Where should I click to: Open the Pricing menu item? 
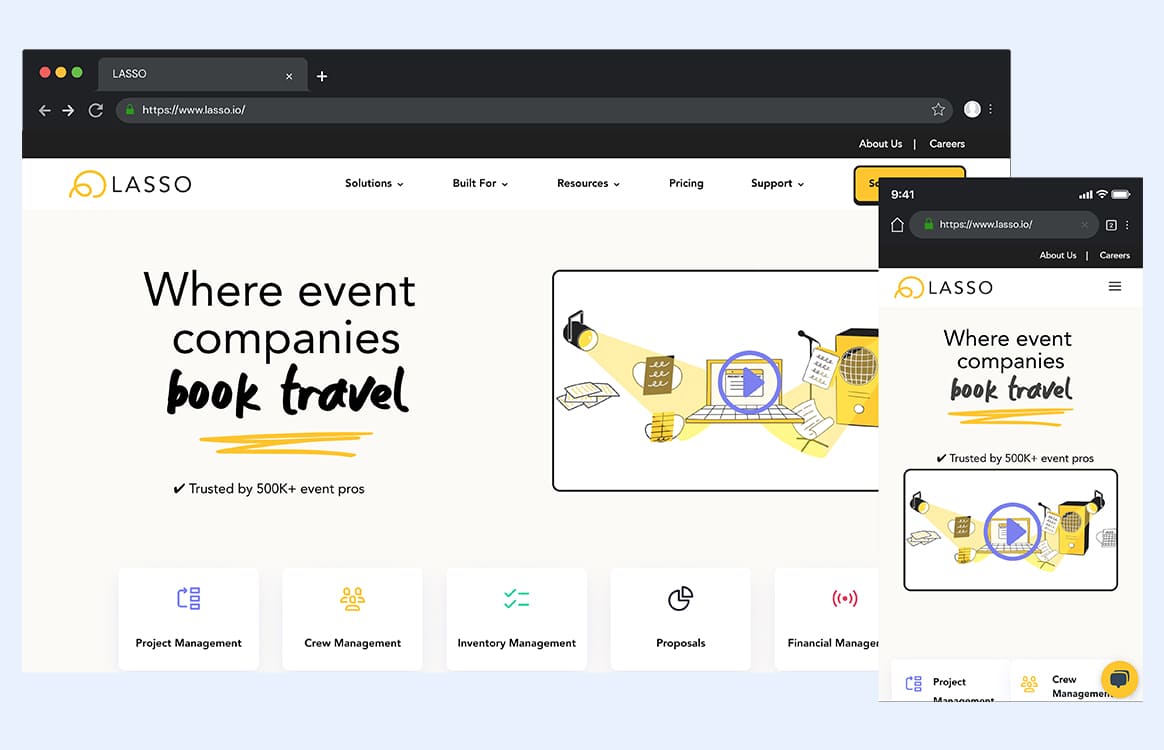[x=686, y=183]
